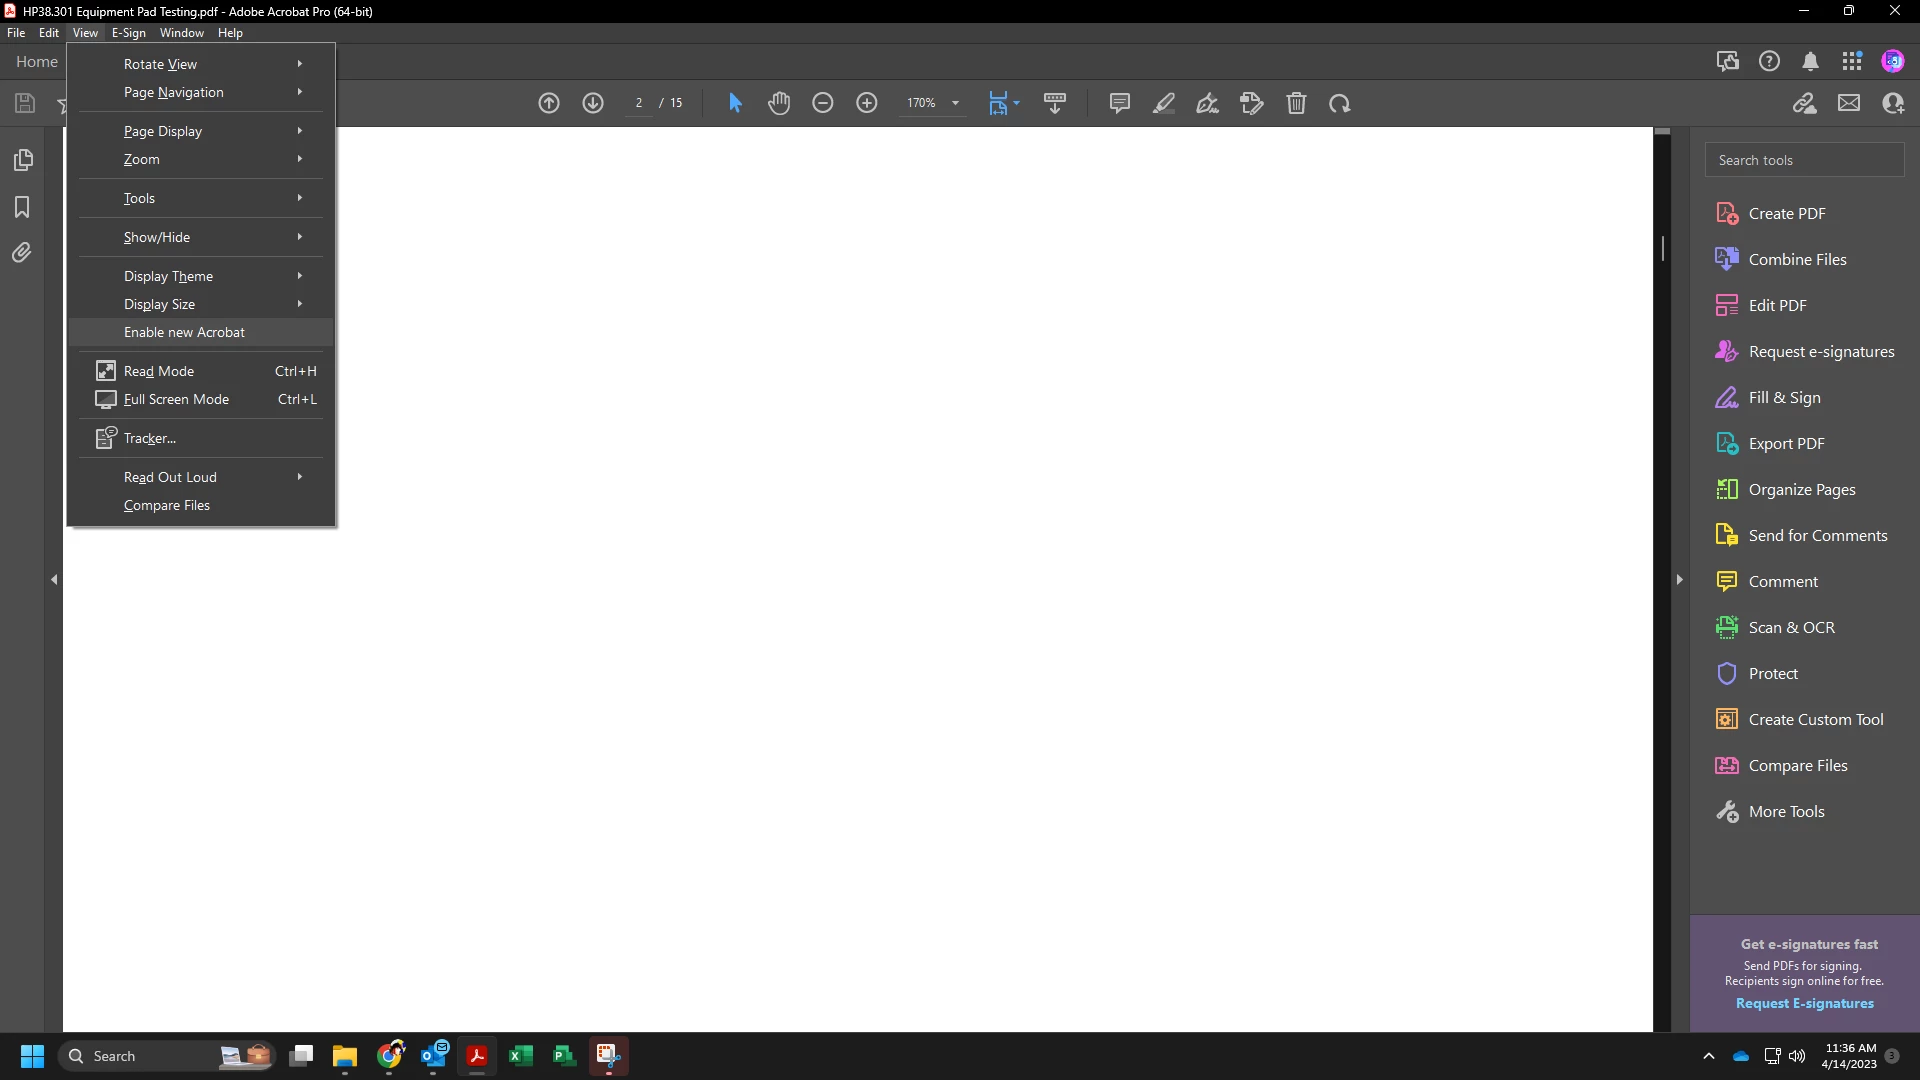The image size is (1920, 1080).
Task: Select the highlight text pen tool
Action: pyautogui.click(x=1163, y=103)
